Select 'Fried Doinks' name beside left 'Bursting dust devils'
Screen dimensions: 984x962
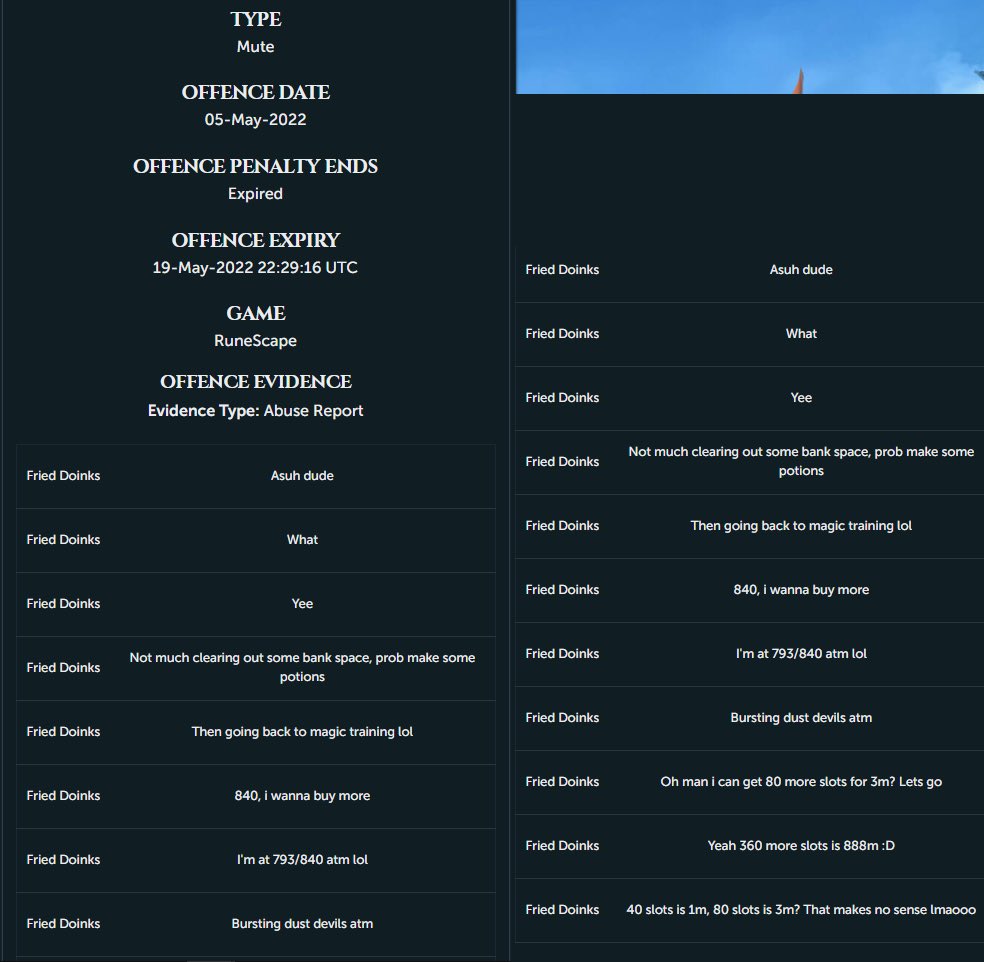click(x=63, y=924)
